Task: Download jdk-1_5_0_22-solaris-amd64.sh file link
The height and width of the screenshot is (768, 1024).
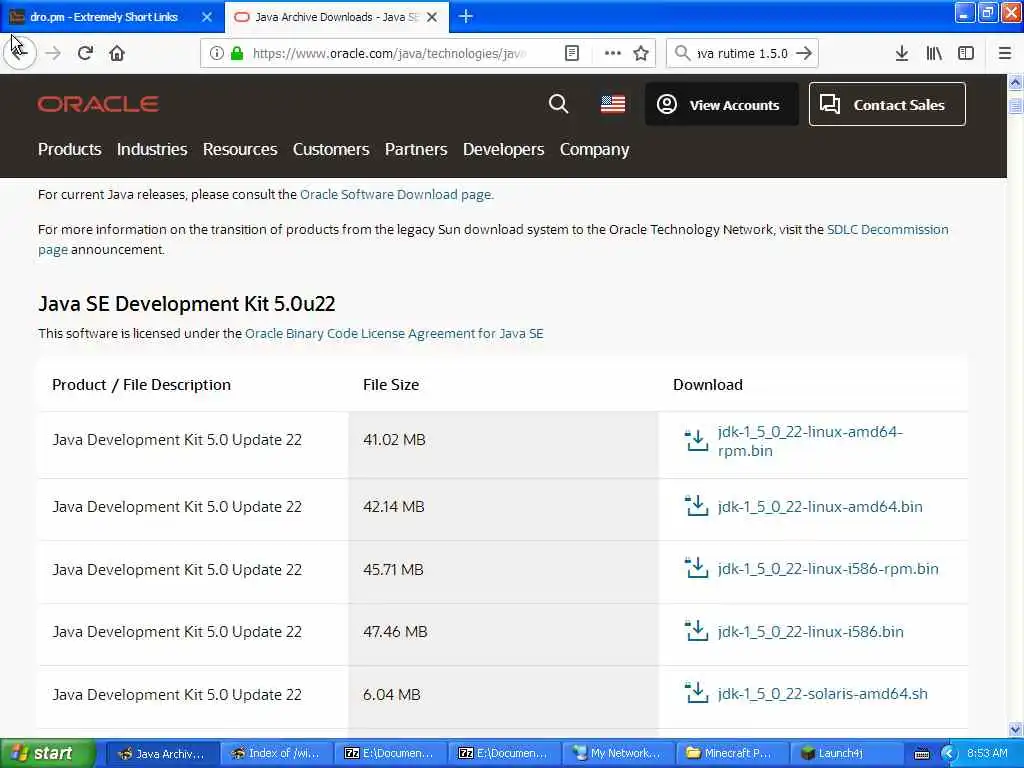Action: [822, 694]
